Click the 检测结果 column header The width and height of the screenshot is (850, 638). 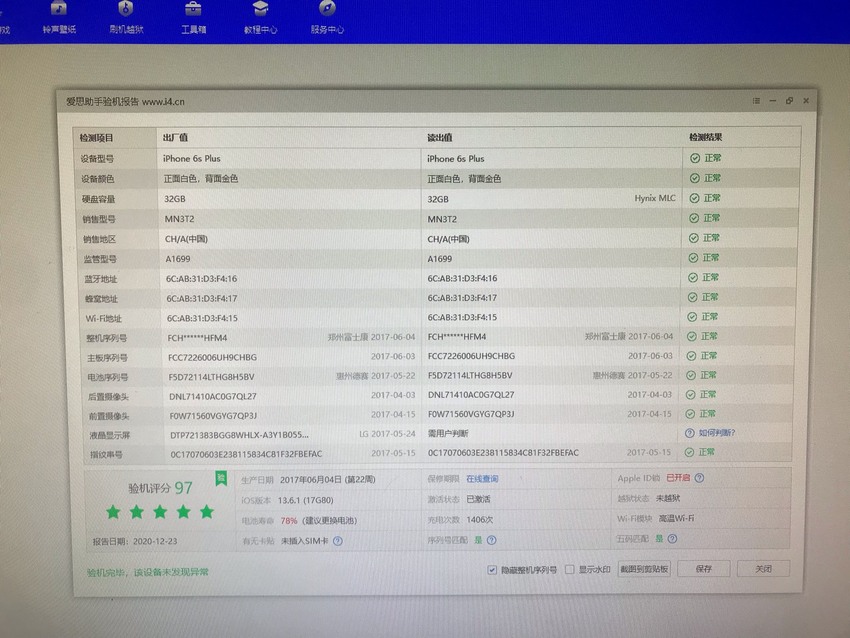pyautogui.click(x=705, y=137)
